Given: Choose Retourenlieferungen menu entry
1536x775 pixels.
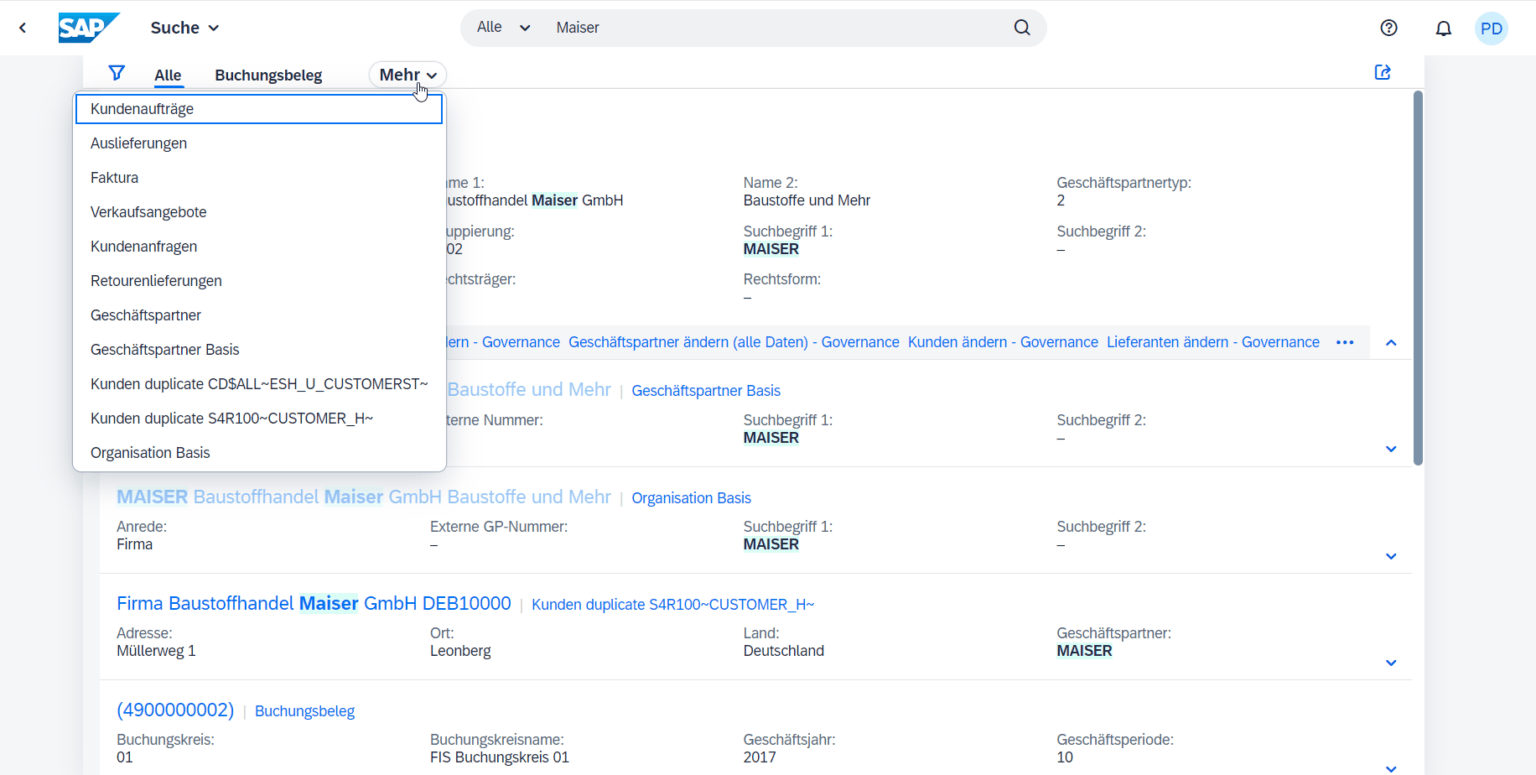Looking at the screenshot, I should (x=259, y=281).
